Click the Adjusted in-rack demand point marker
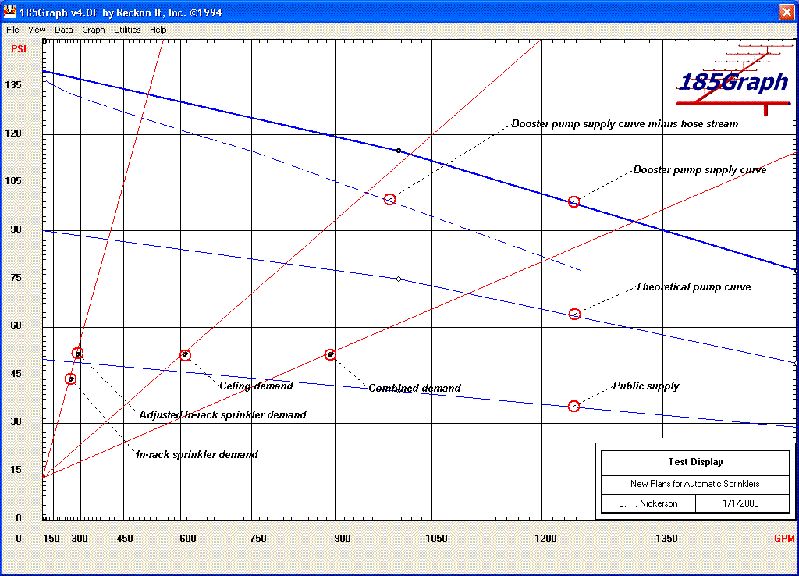Screen dimensions: 799x576 click(77, 353)
